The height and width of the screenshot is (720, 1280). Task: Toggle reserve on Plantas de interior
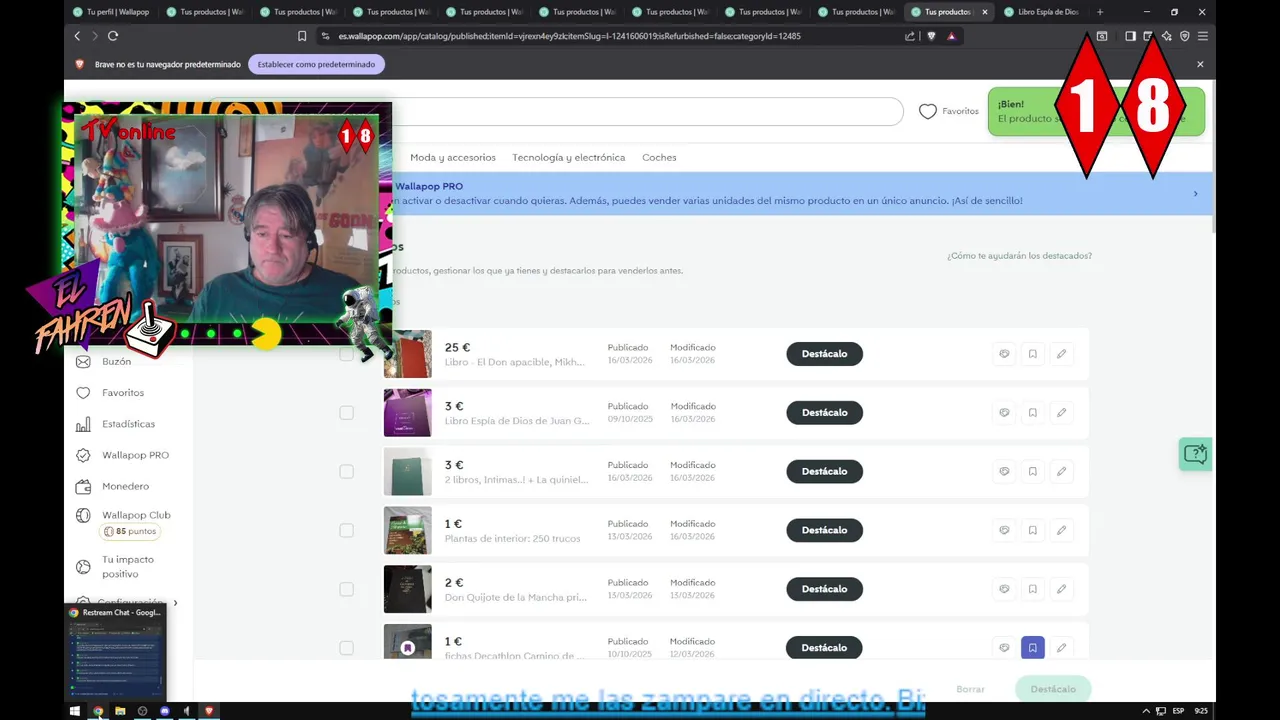[1033, 530]
